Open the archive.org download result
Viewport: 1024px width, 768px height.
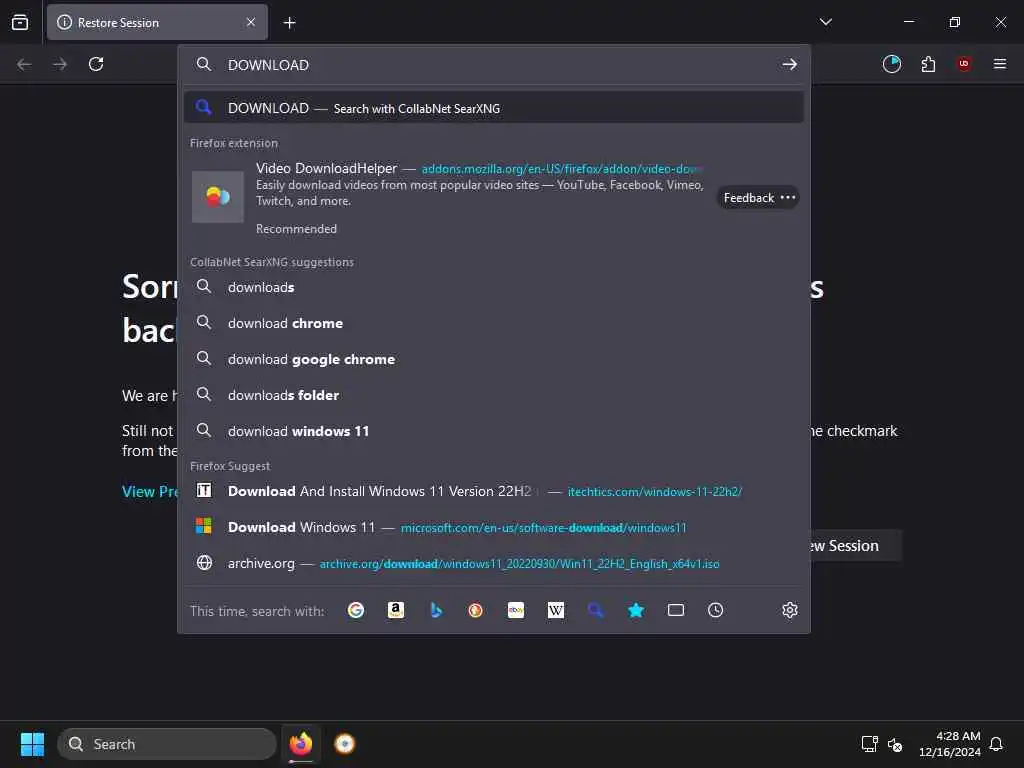click(494, 562)
